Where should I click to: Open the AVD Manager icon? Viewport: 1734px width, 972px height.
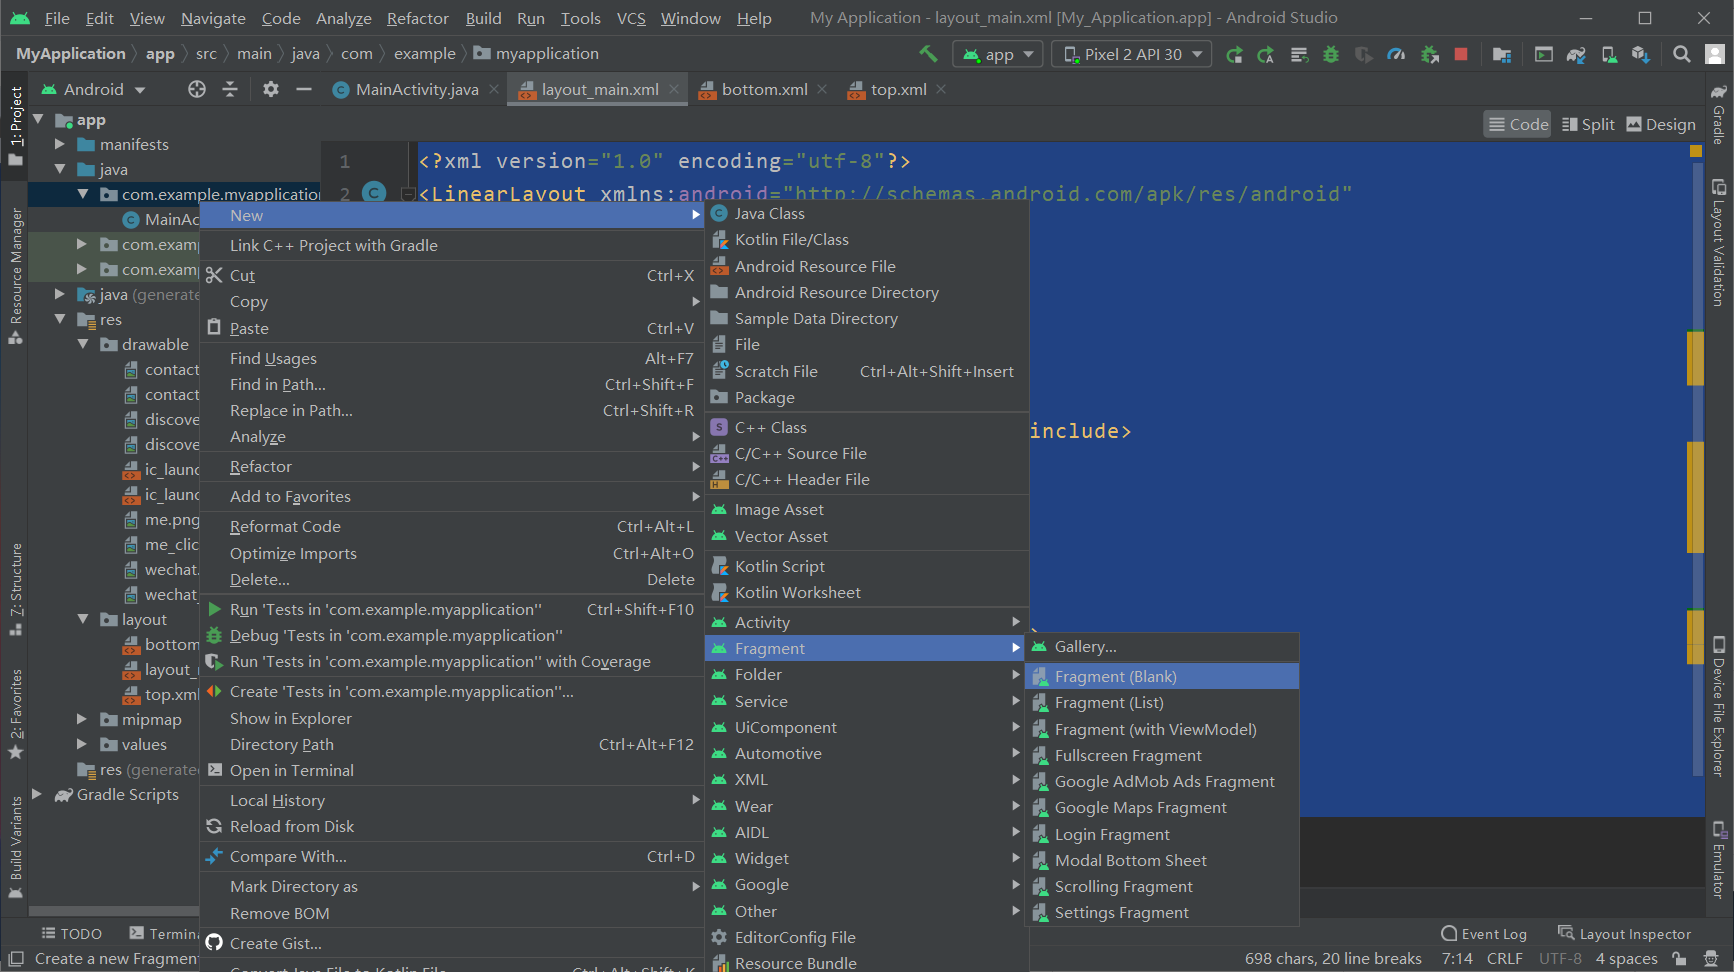(x=1609, y=54)
